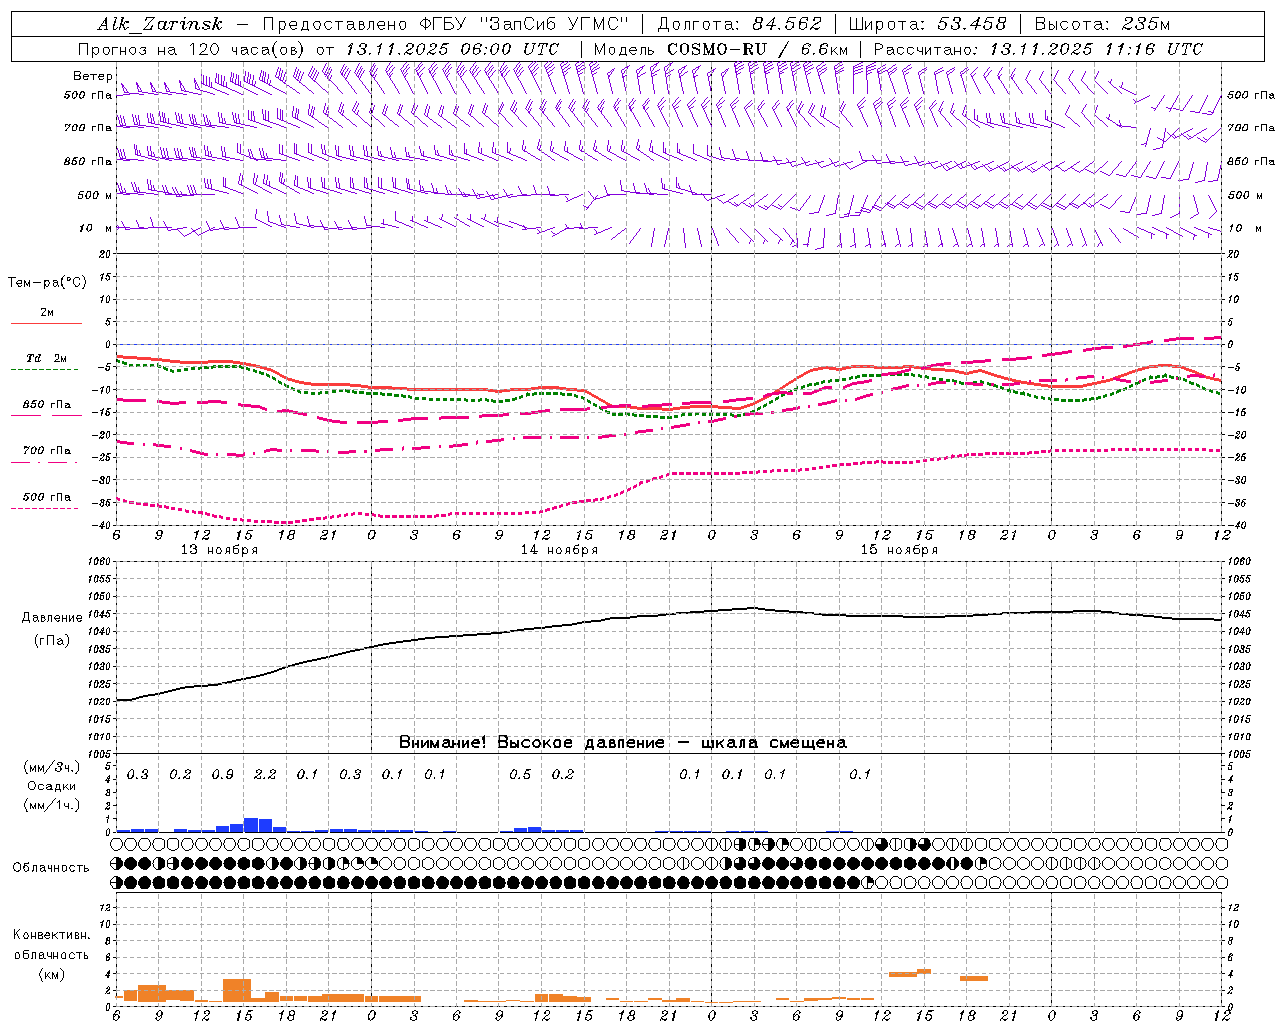1280x1024 pixels.
Task: Select the model label COSMO-RU / 6.6км
Action: [x=757, y=49]
